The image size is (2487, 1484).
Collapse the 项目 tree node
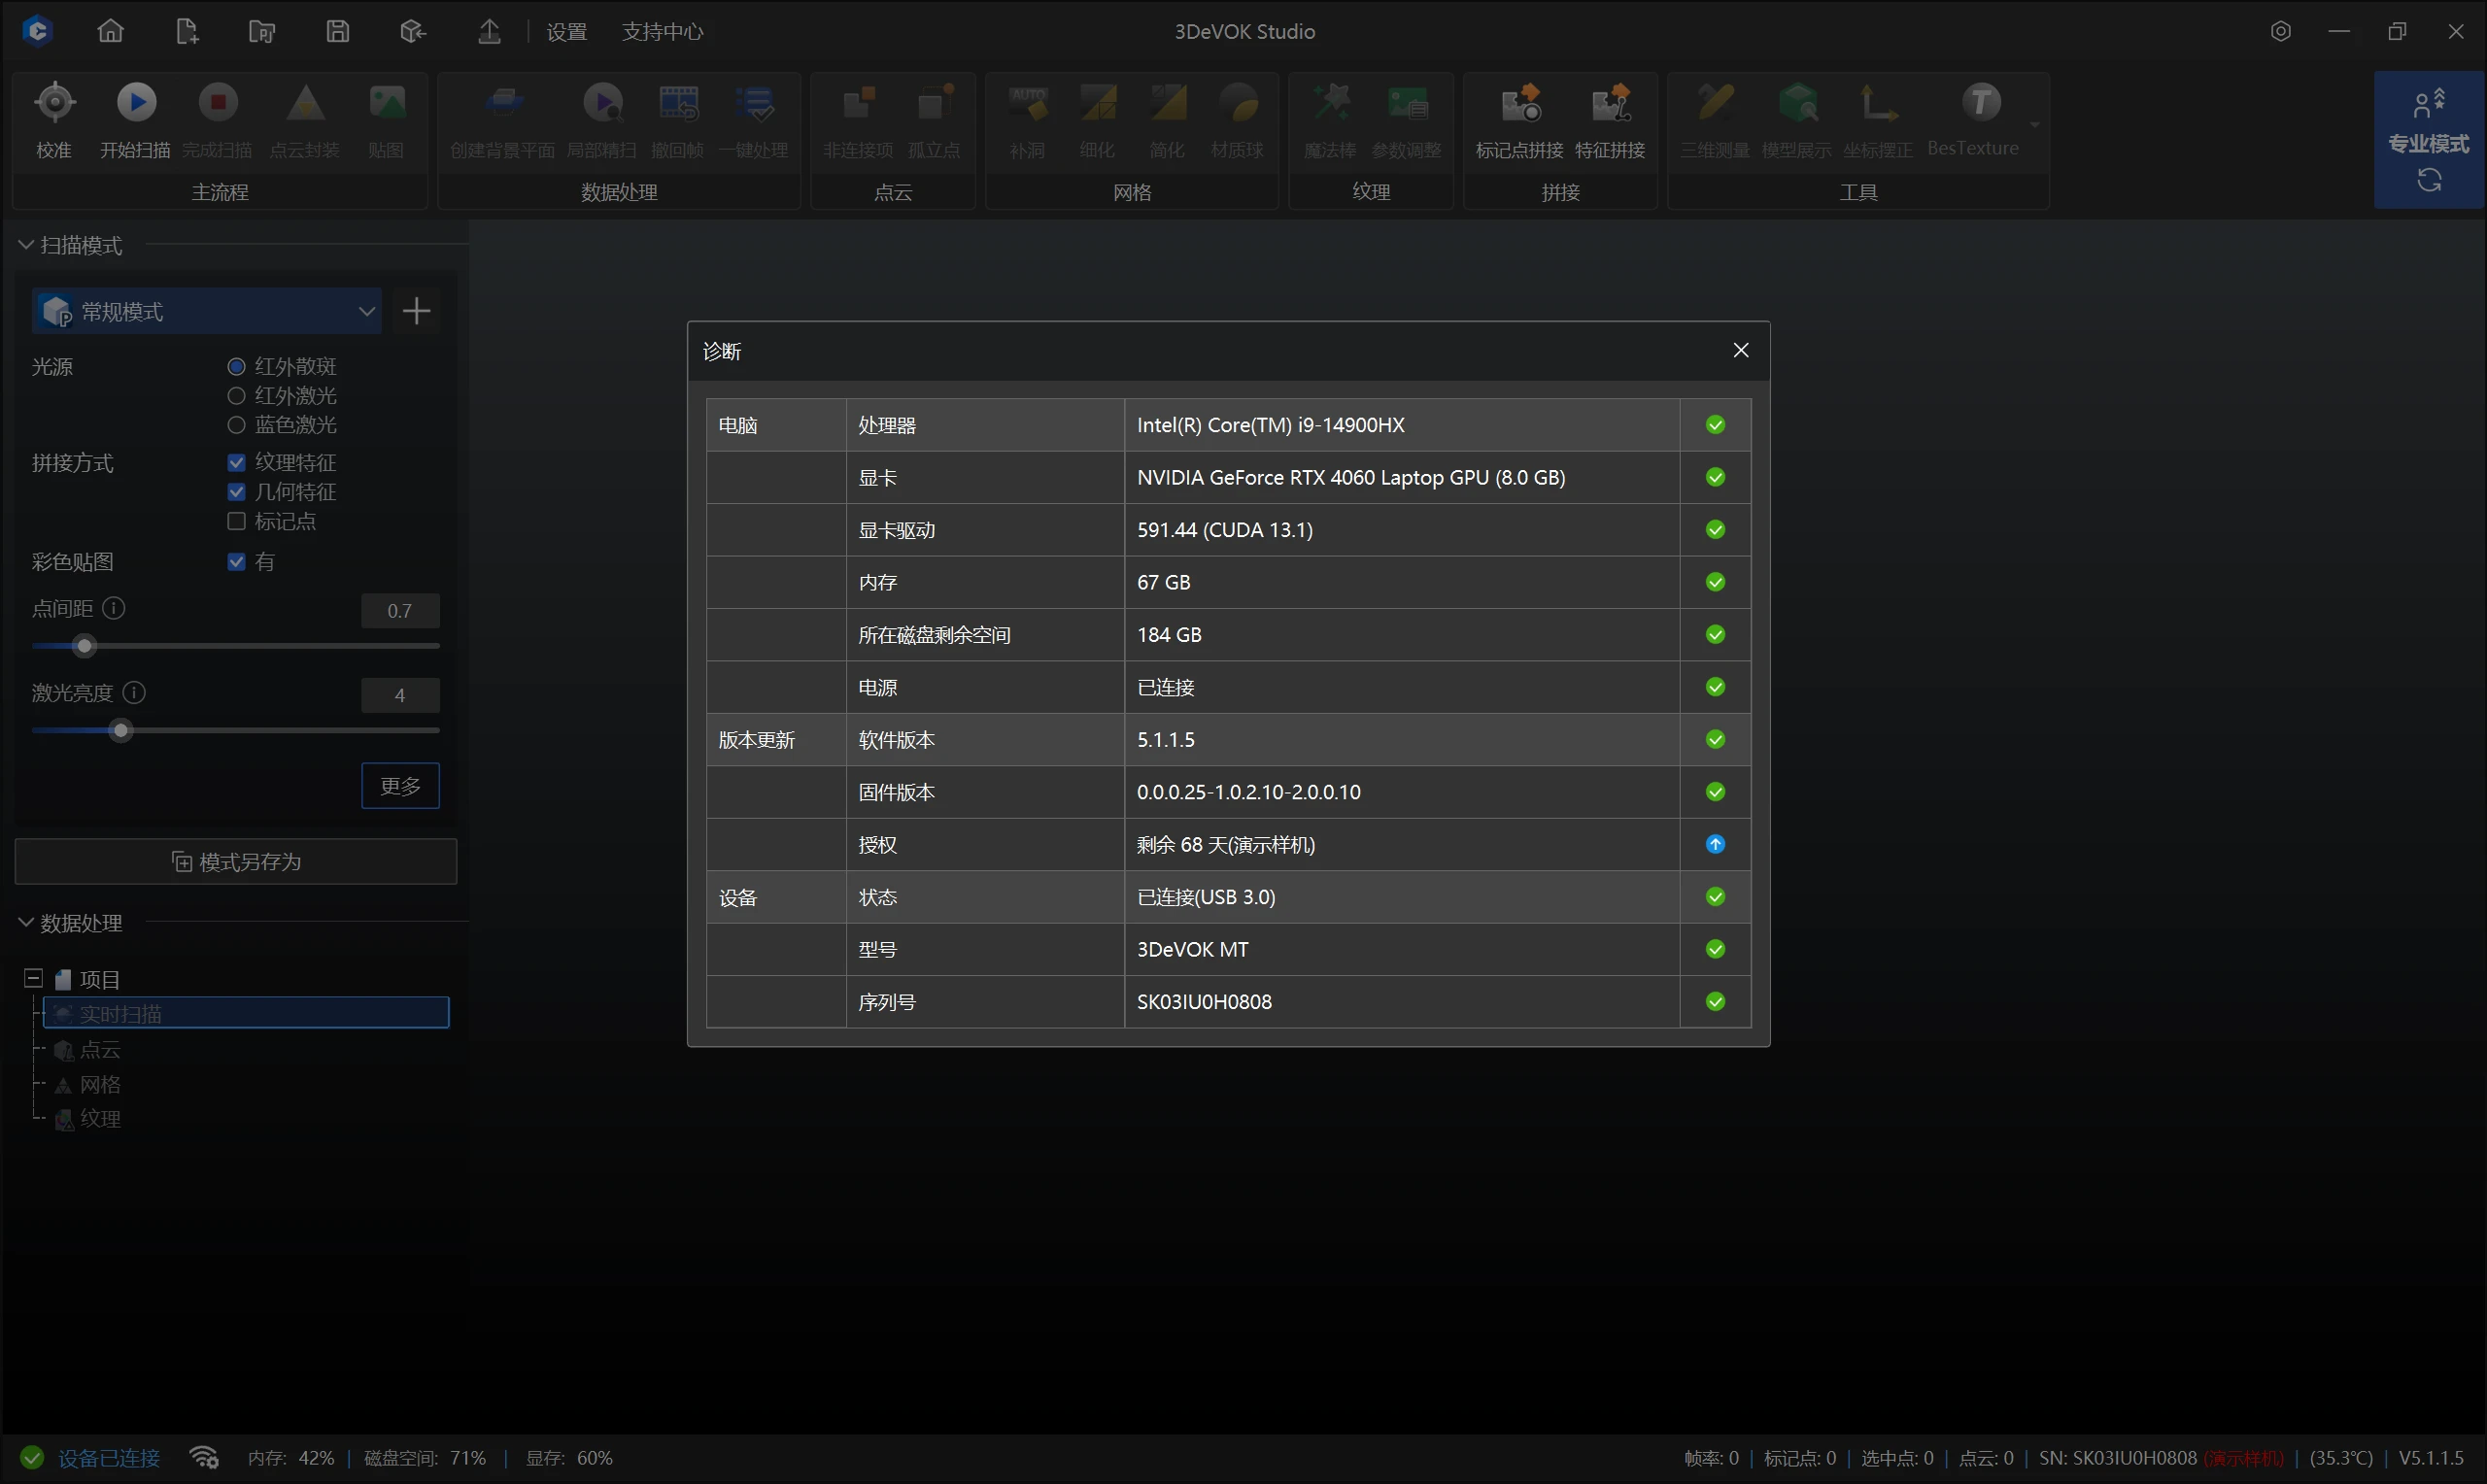coord(33,978)
